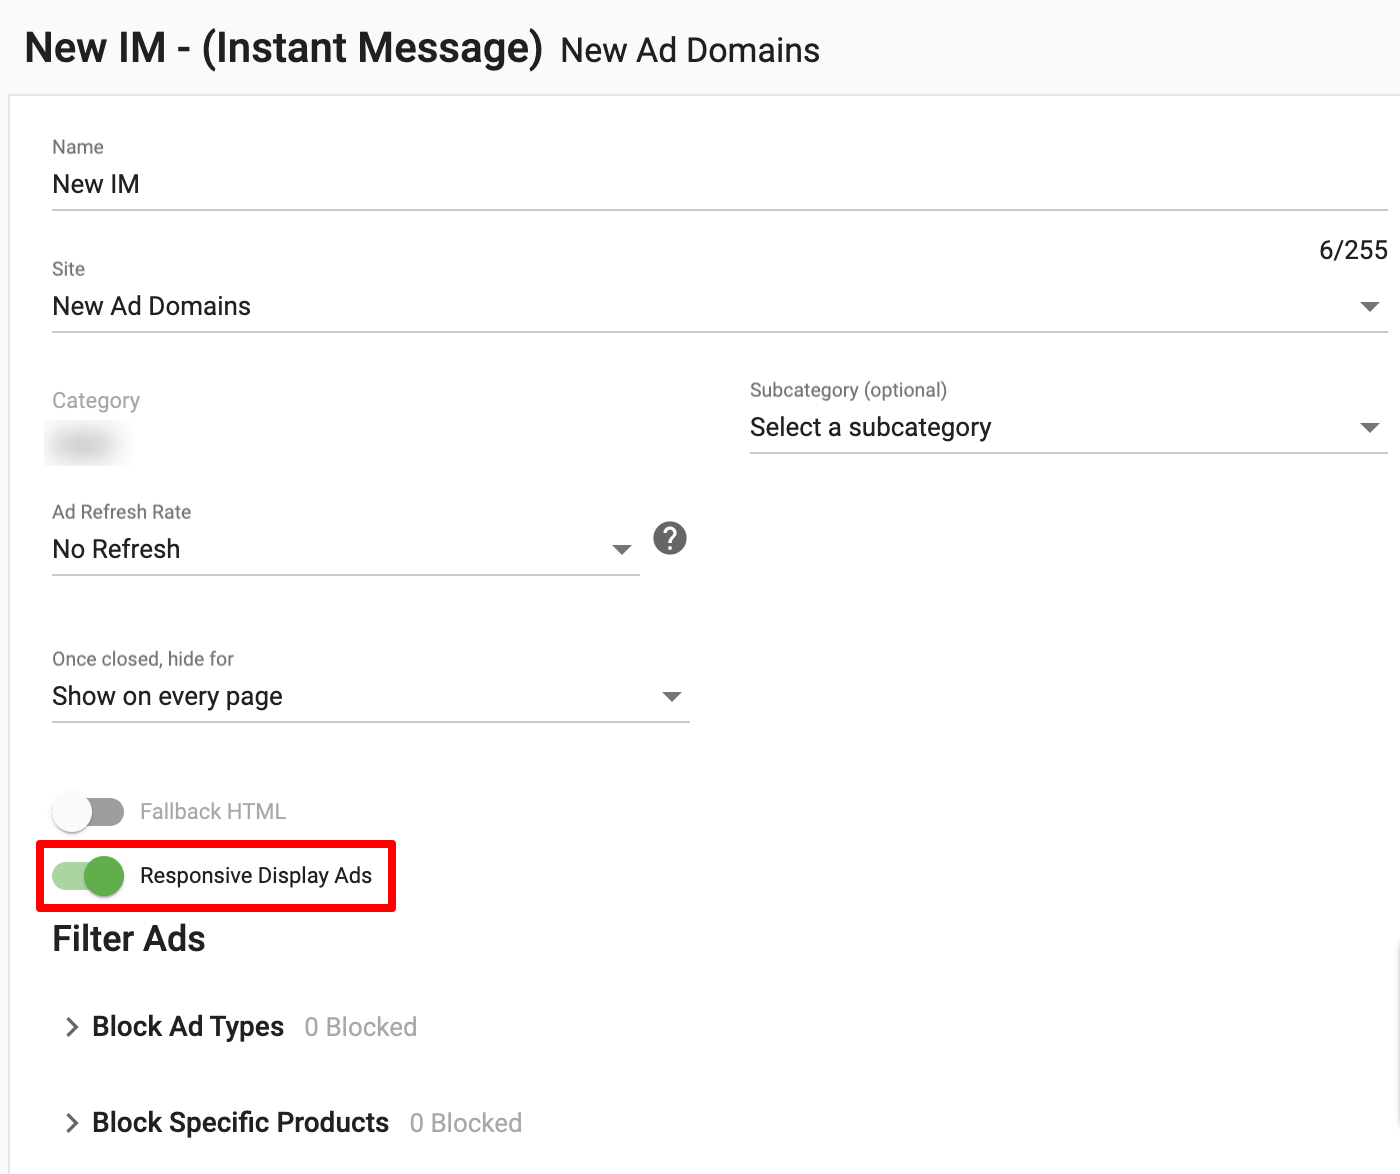
Task: Expand the Block Ad Types section
Action: (187, 1026)
